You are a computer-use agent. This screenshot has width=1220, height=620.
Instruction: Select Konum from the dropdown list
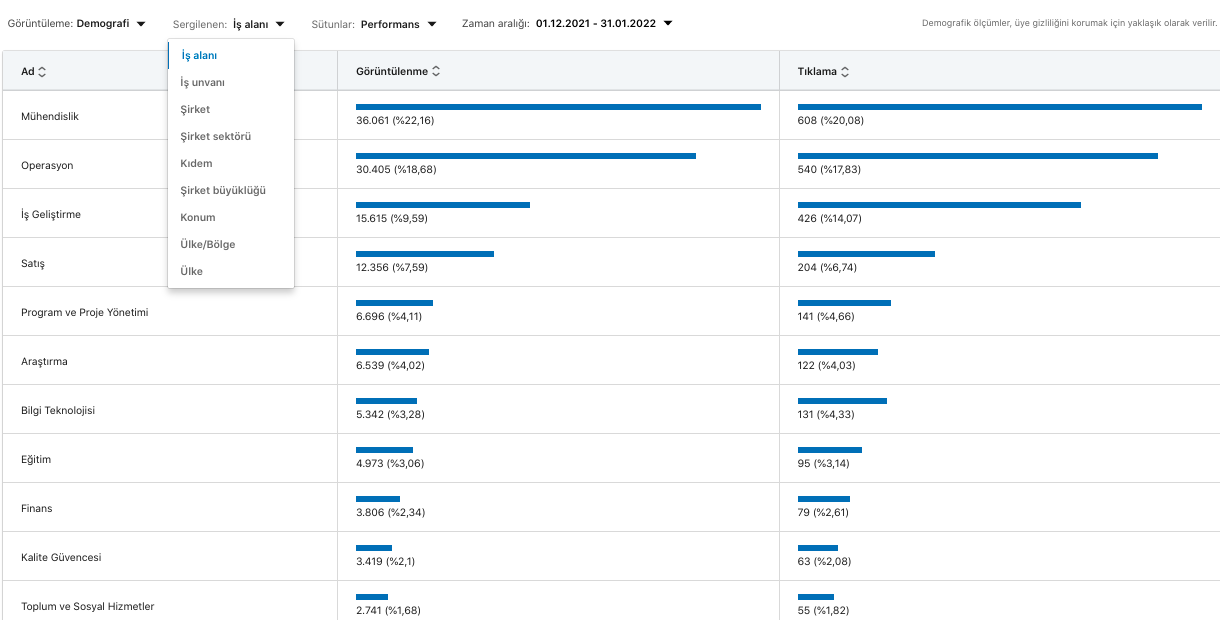click(x=198, y=217)
